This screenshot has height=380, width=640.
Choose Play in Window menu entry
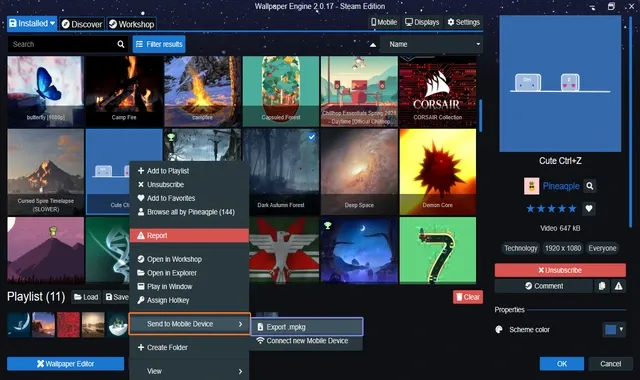[189, 287]
